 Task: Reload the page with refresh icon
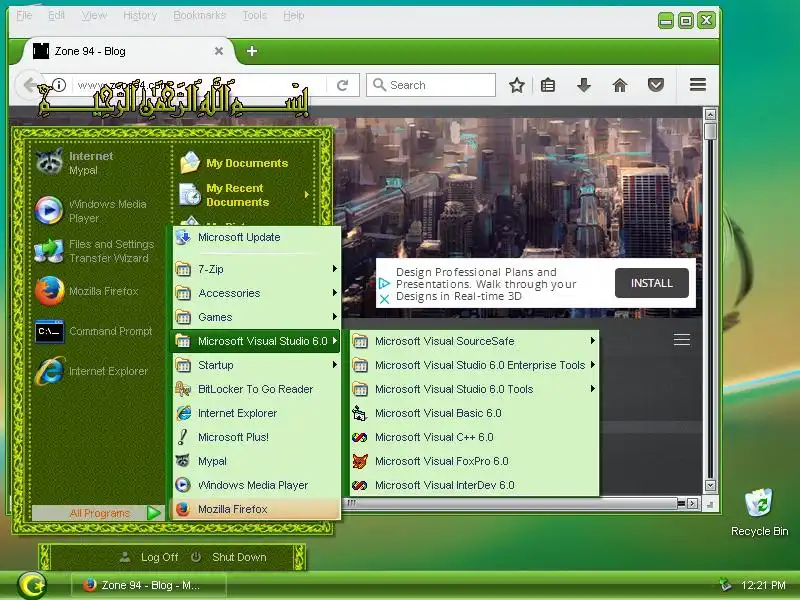(342, 85)
